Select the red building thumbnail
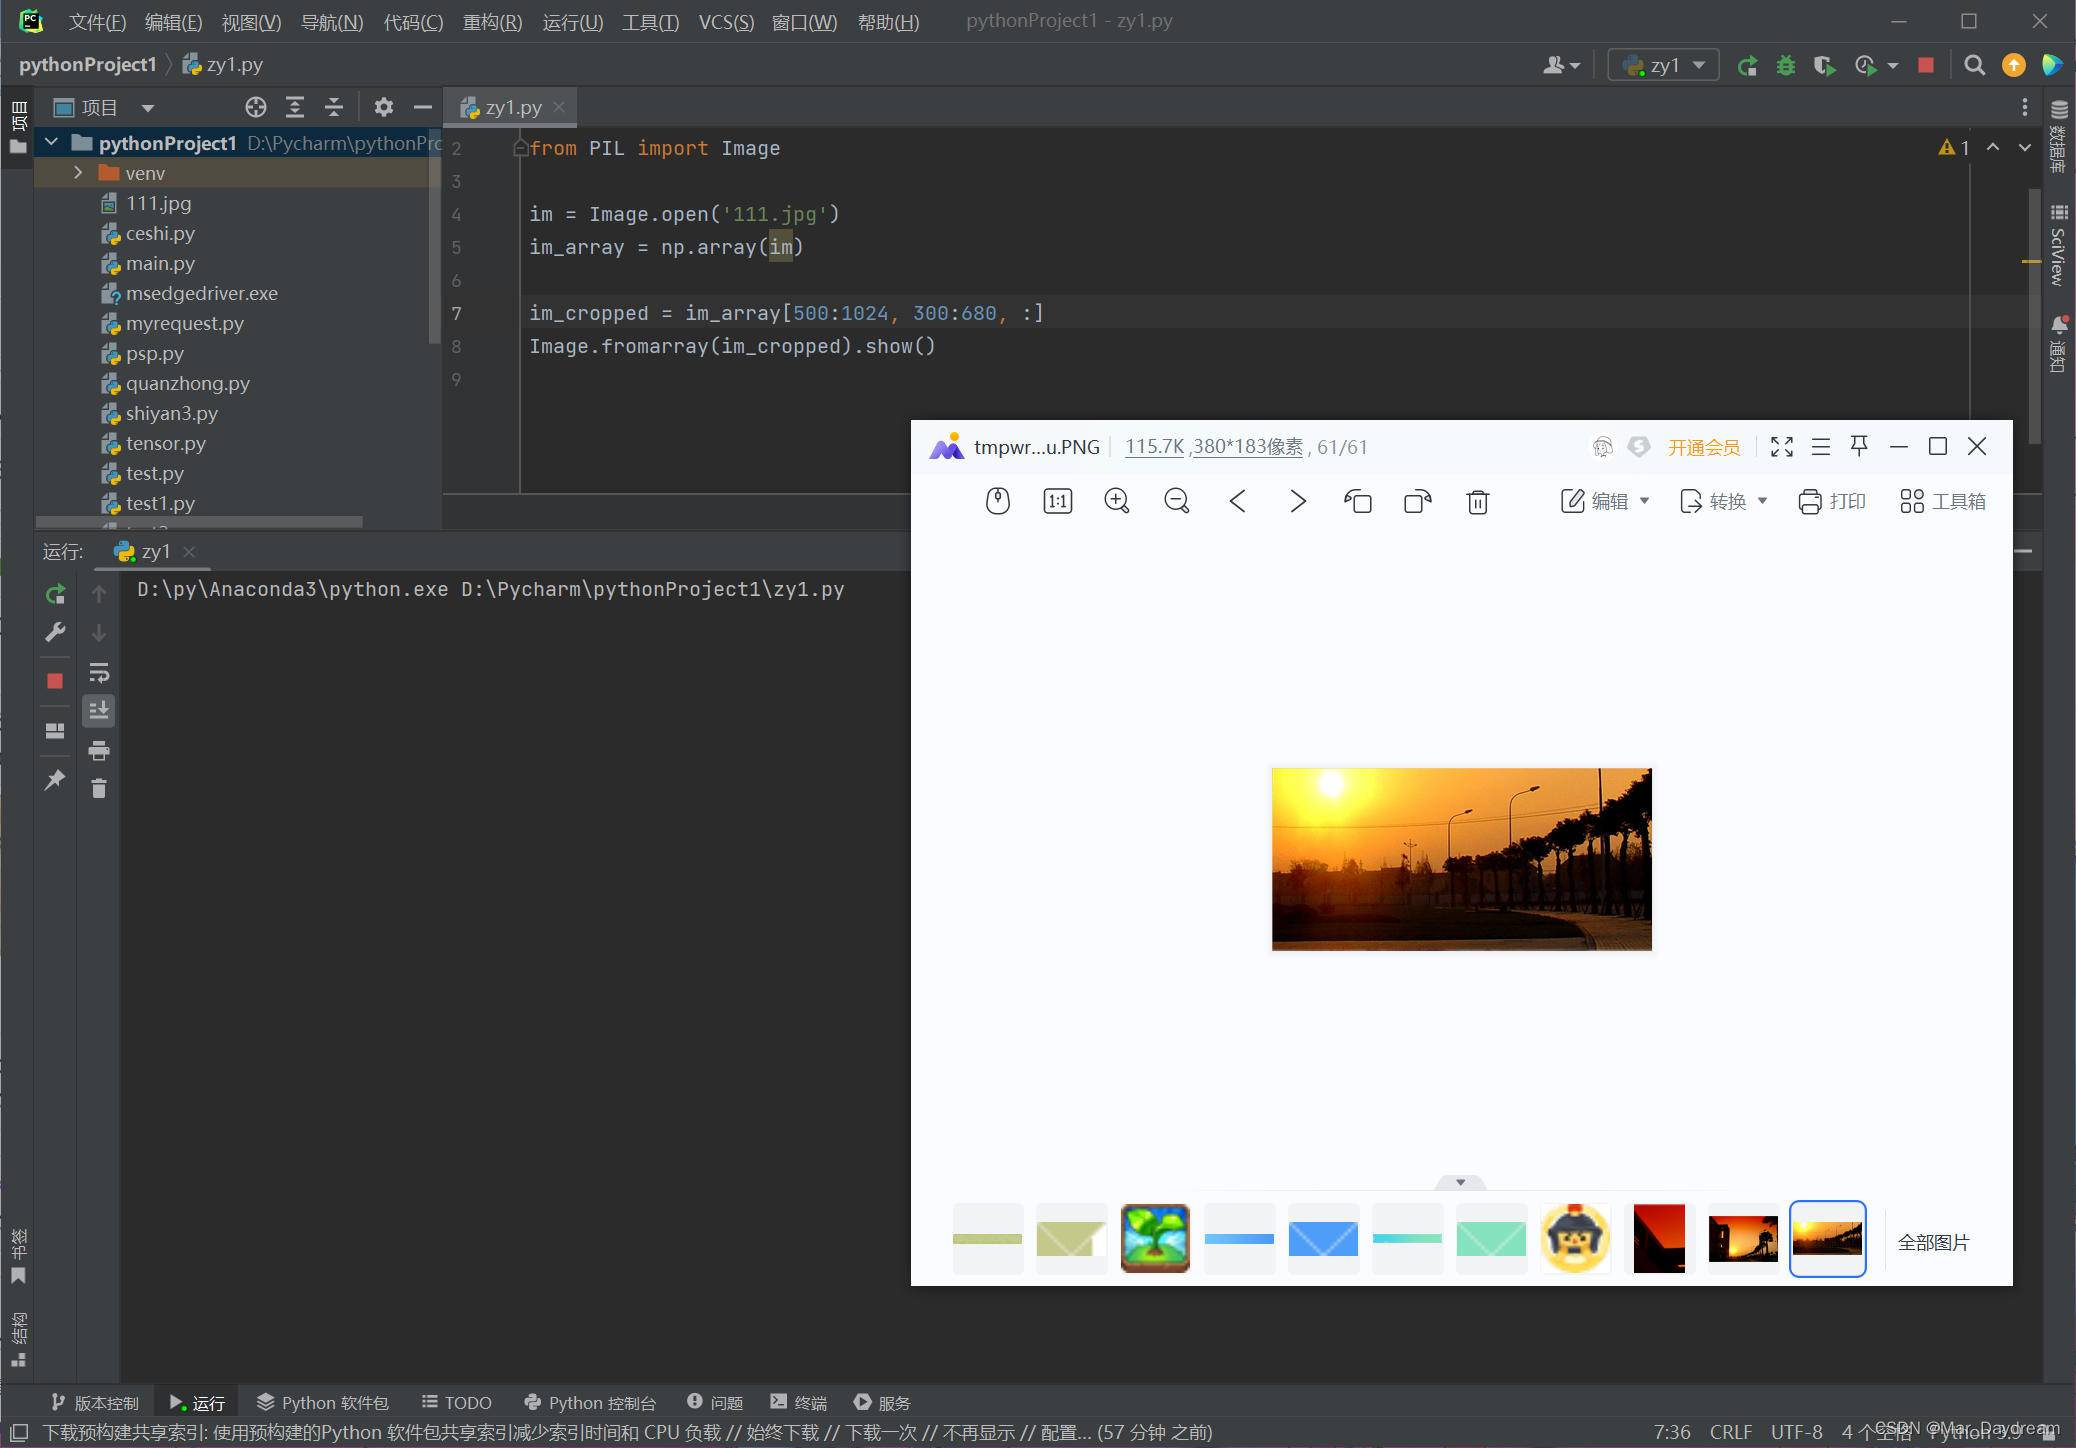2076x1448 pixels. click(1659, 1239)
